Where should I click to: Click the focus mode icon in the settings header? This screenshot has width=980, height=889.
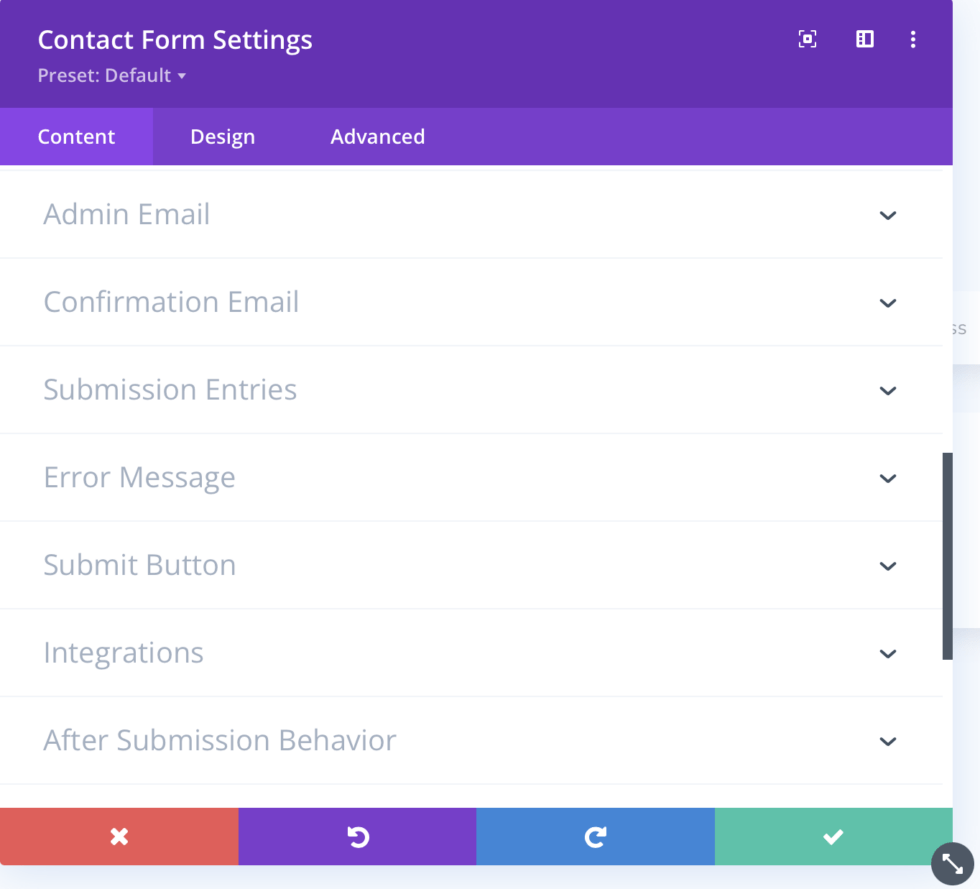pos(807,39)
